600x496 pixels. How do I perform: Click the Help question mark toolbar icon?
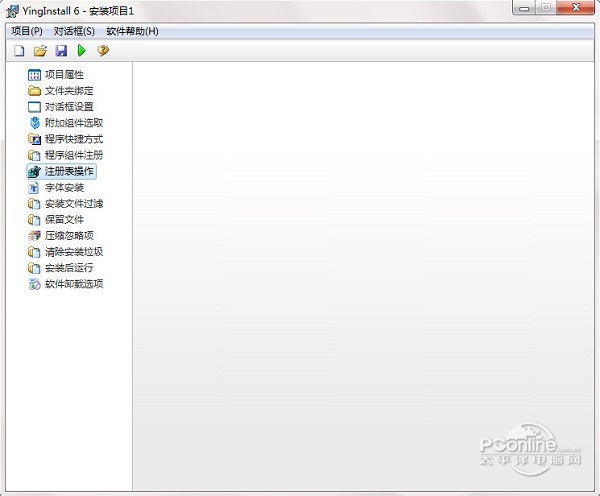coord(103,51)
